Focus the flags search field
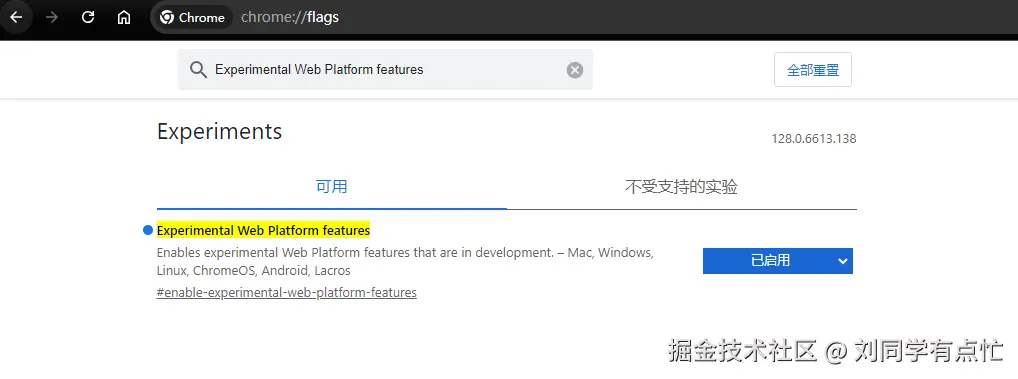The width and height of the screenshot is (1018, 379). coord(385,69)
